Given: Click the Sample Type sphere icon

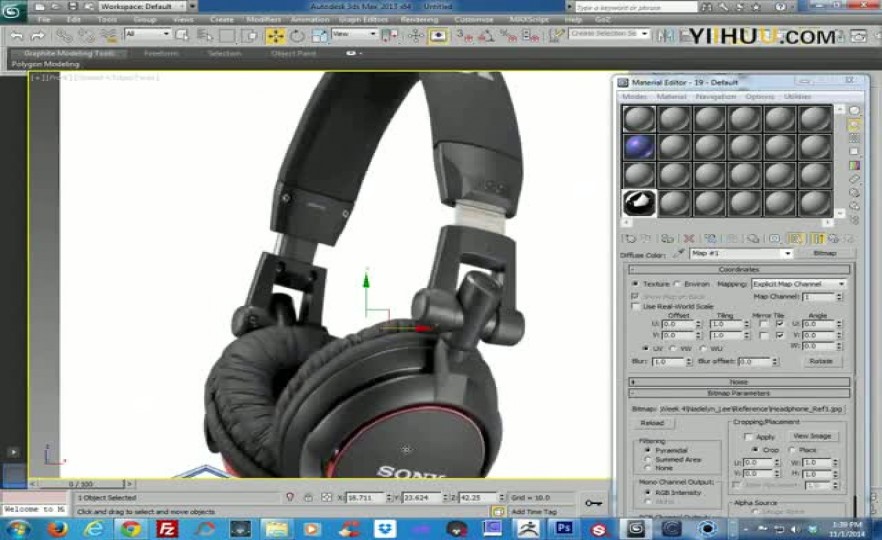Looking at the screenshot, I should point(854,111).
